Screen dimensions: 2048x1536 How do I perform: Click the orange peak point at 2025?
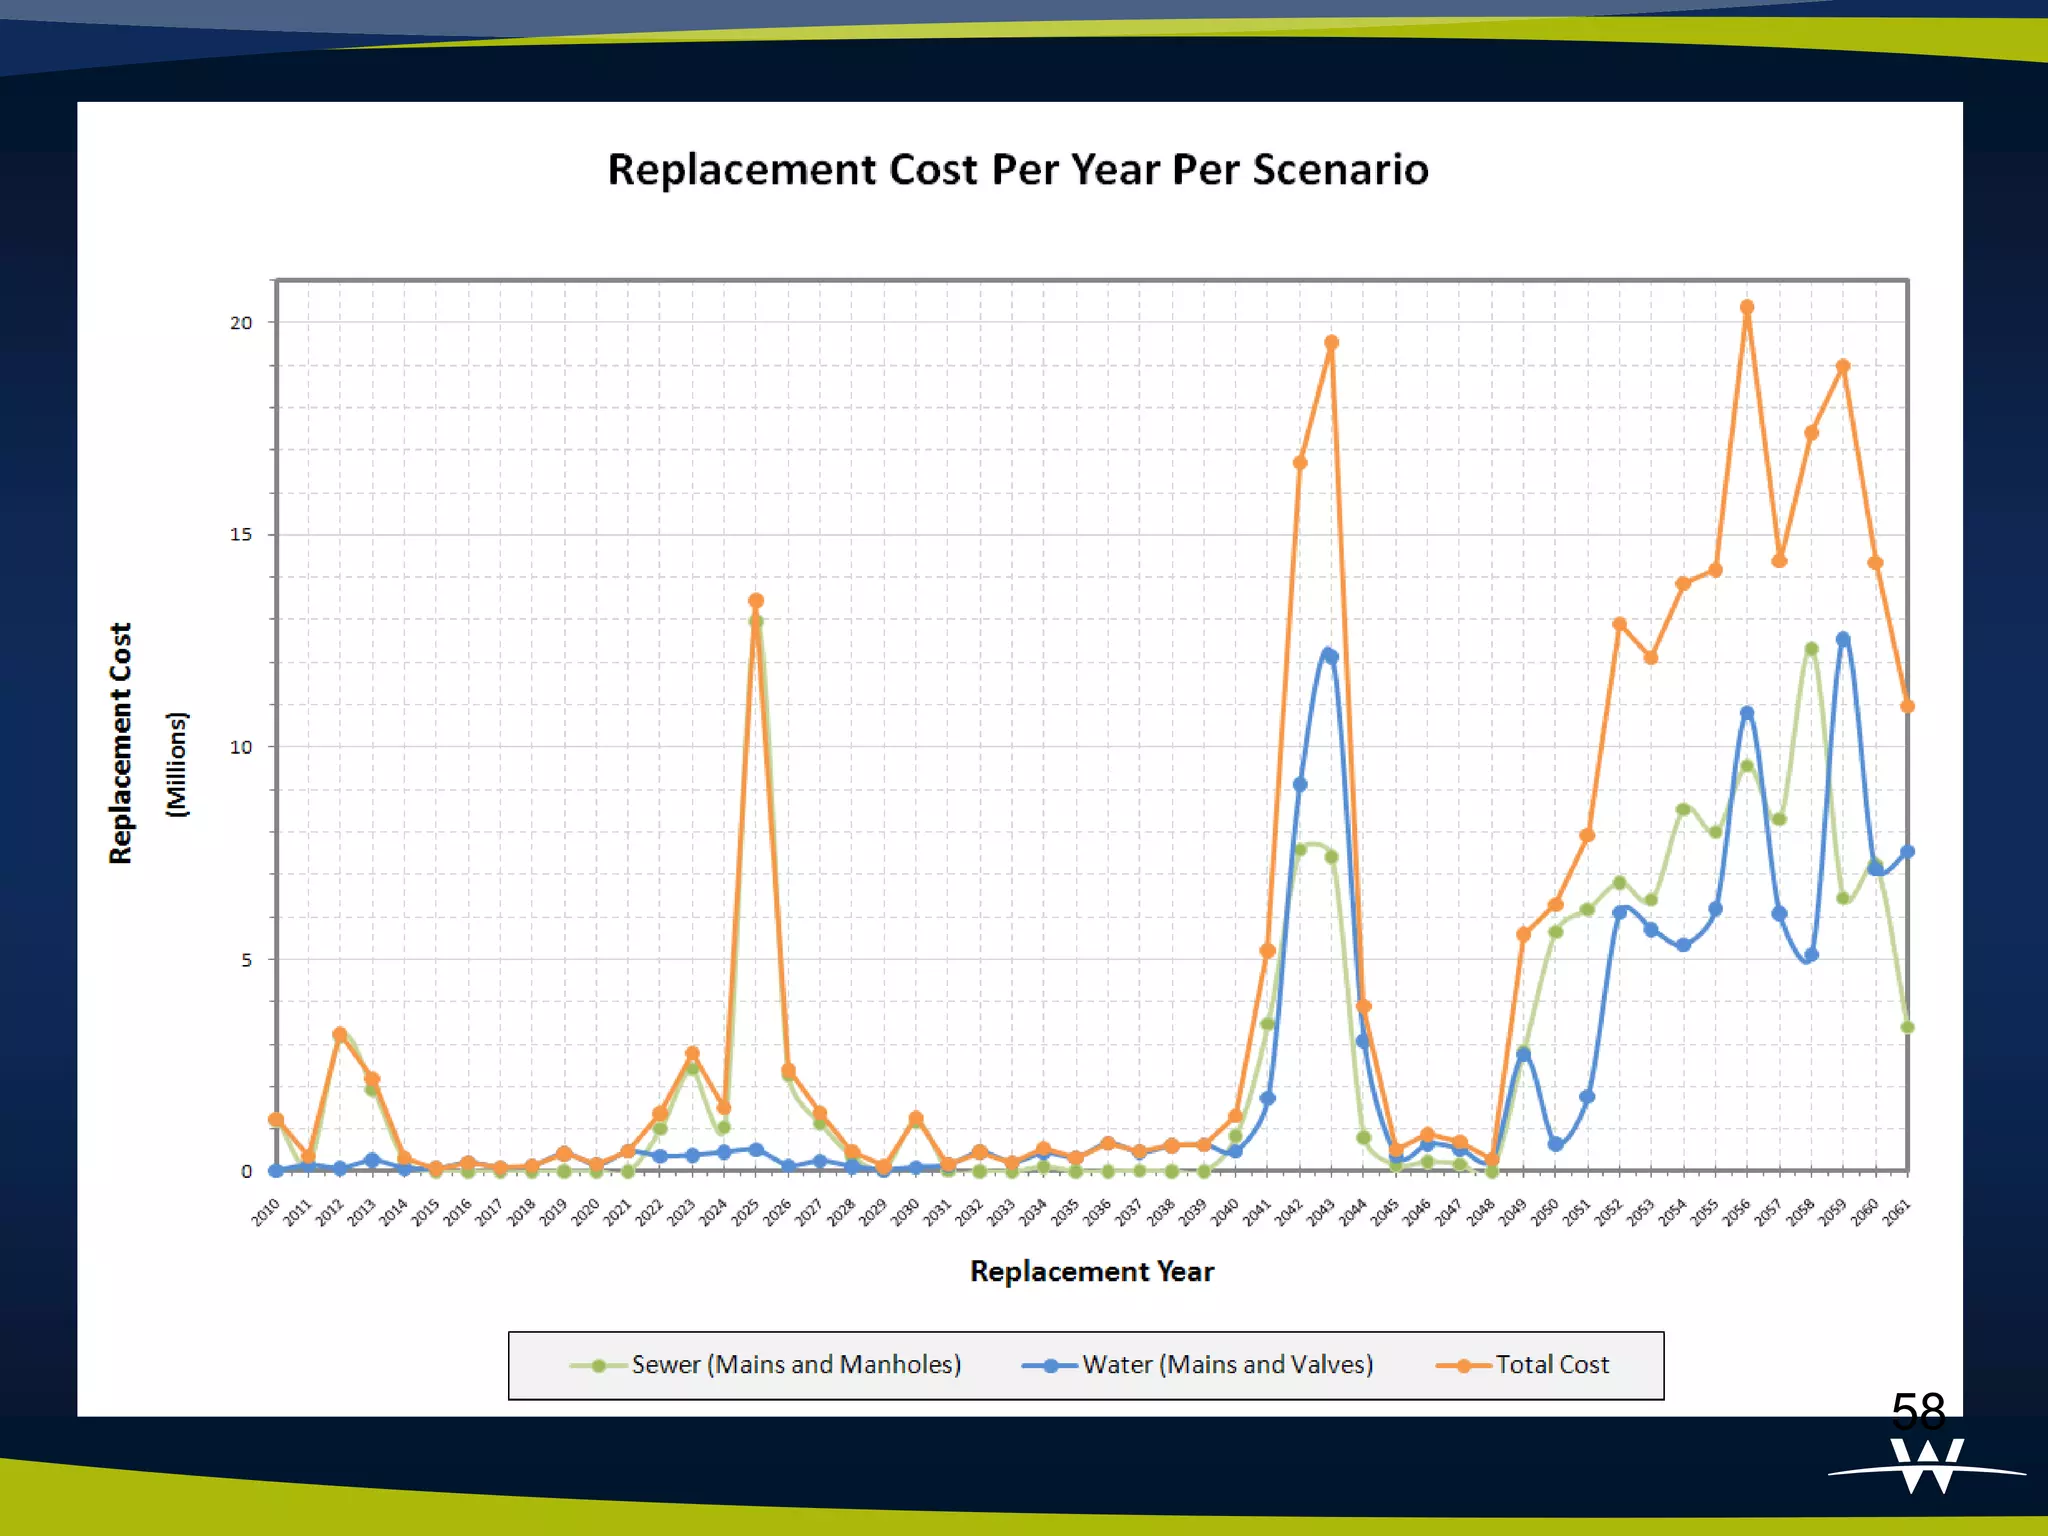click(x=756, y=601)
